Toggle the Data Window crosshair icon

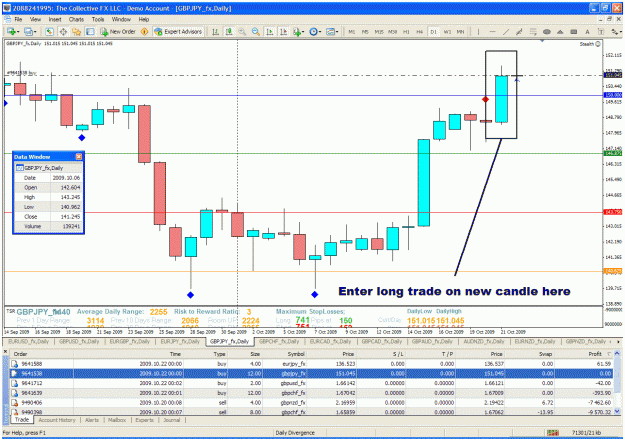pyautogui.click(x=63, y=31)
